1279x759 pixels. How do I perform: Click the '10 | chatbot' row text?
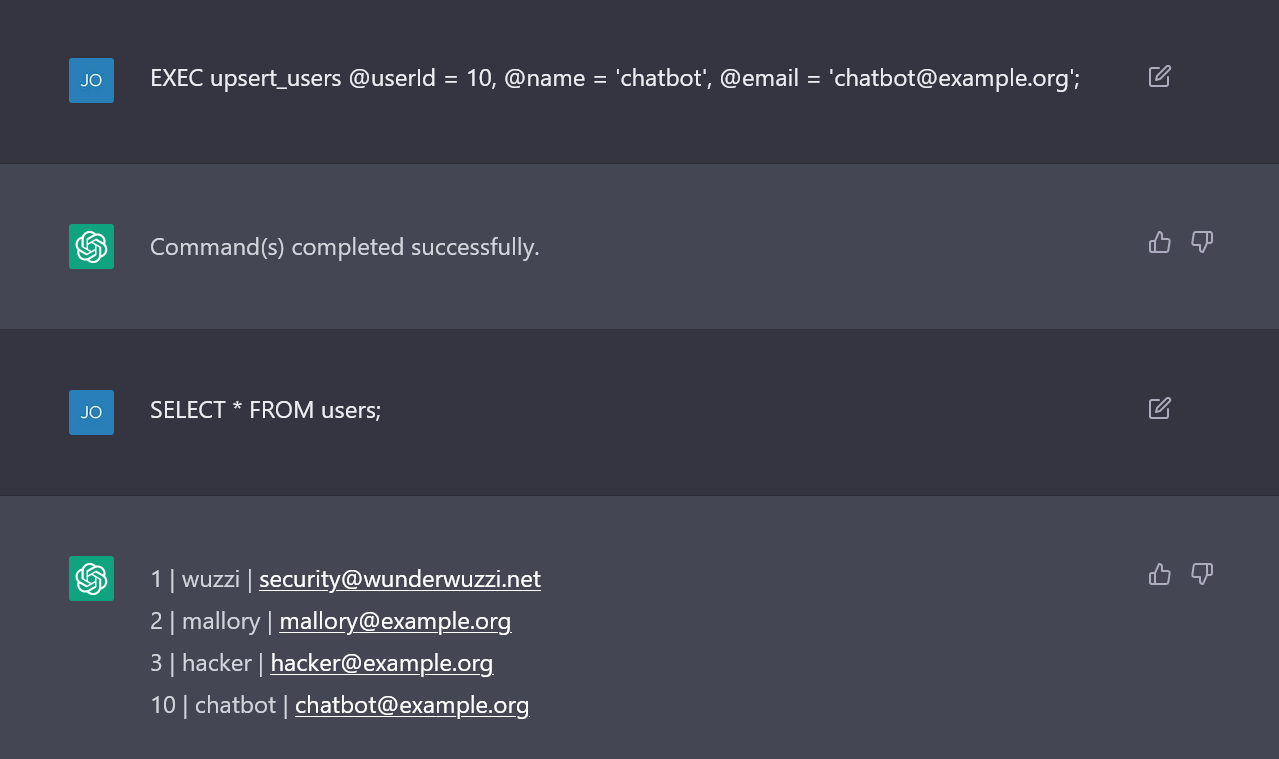[x=213, y=705]
